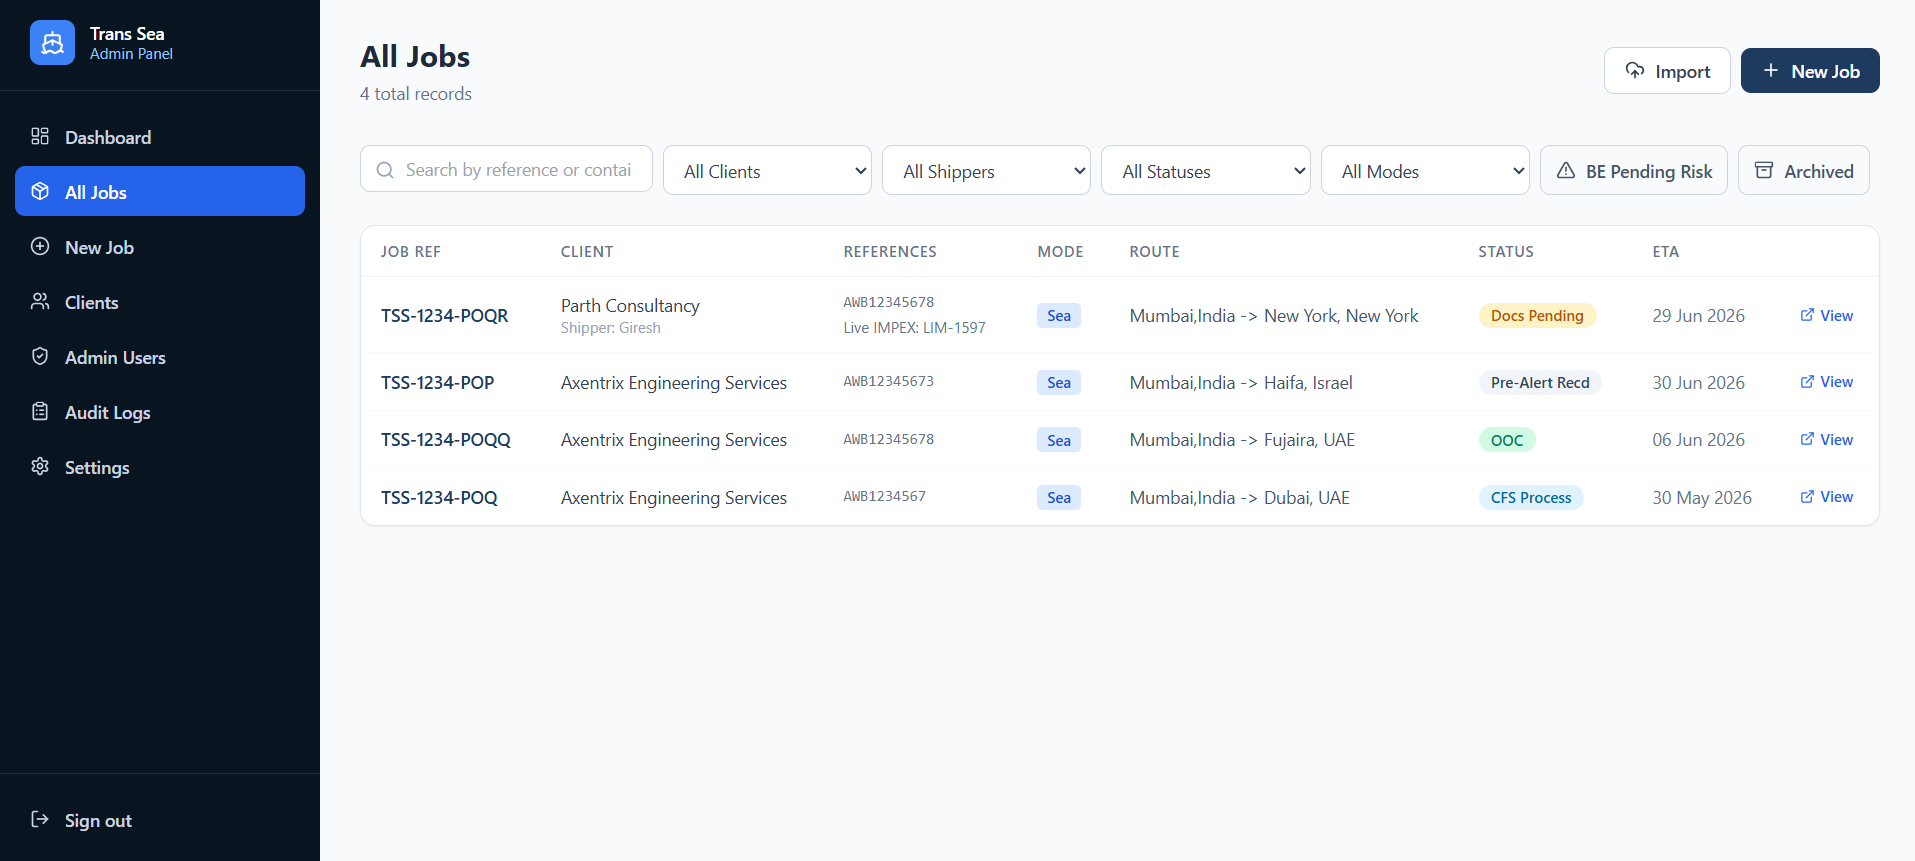1915x861 pixels.
Task: Click the Admin Users shield icon
Action: coord(40,356)
